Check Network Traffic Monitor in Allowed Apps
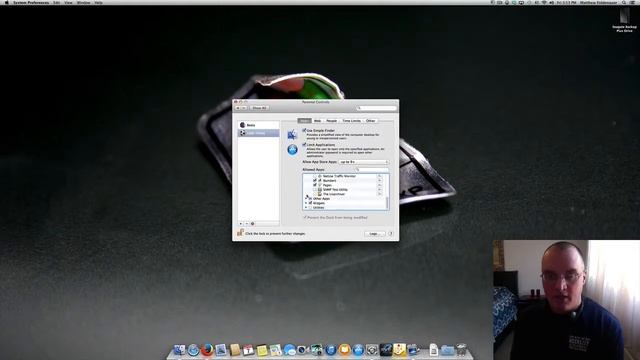Screen dimensions: 640x360 (x=315, y=176)
